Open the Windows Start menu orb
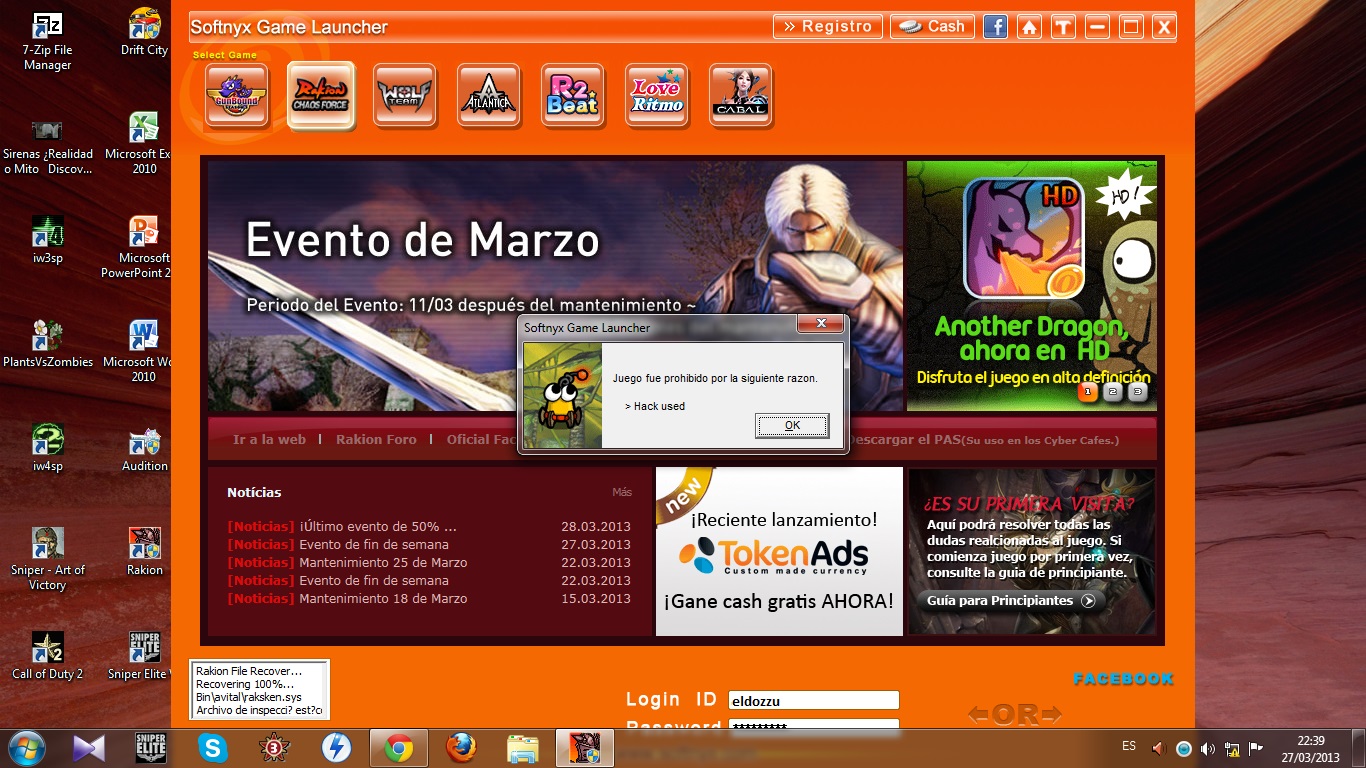The height and width of the screenshot is (768, 1366). (25, 748)
